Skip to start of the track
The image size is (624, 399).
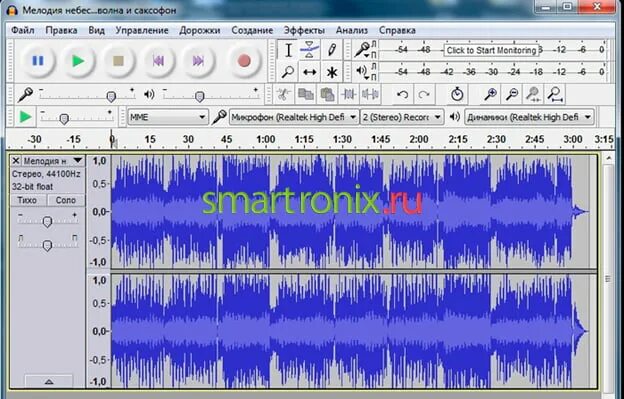(158, 61)
